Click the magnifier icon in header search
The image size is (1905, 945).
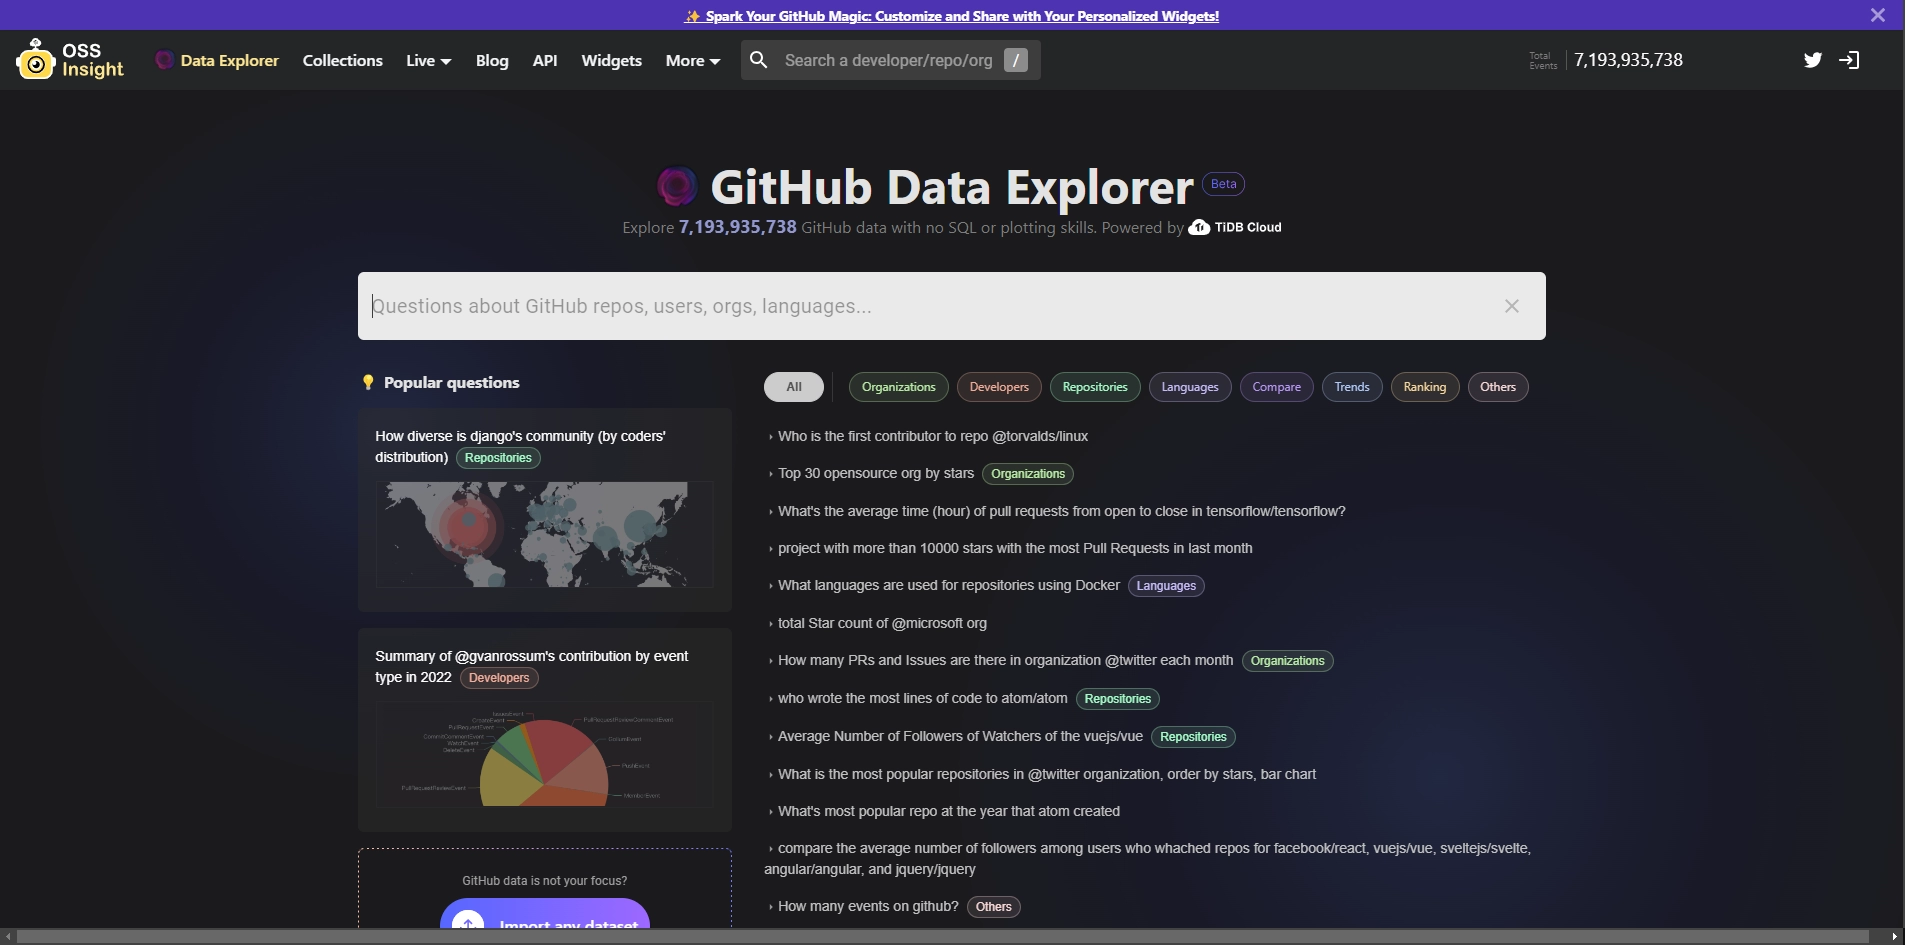coord(759,60)
